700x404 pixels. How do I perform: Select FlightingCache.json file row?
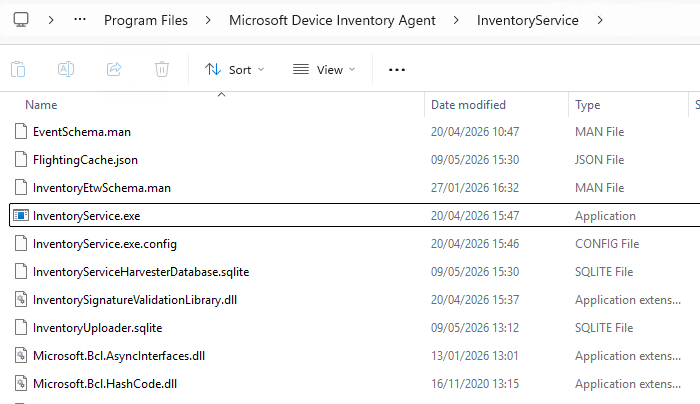tap(354, 160)
